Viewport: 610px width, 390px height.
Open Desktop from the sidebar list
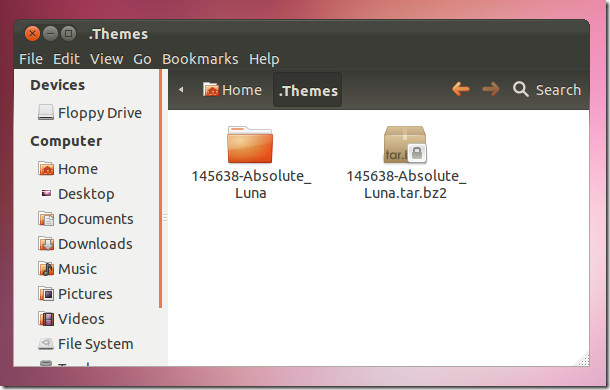point(86,194)
